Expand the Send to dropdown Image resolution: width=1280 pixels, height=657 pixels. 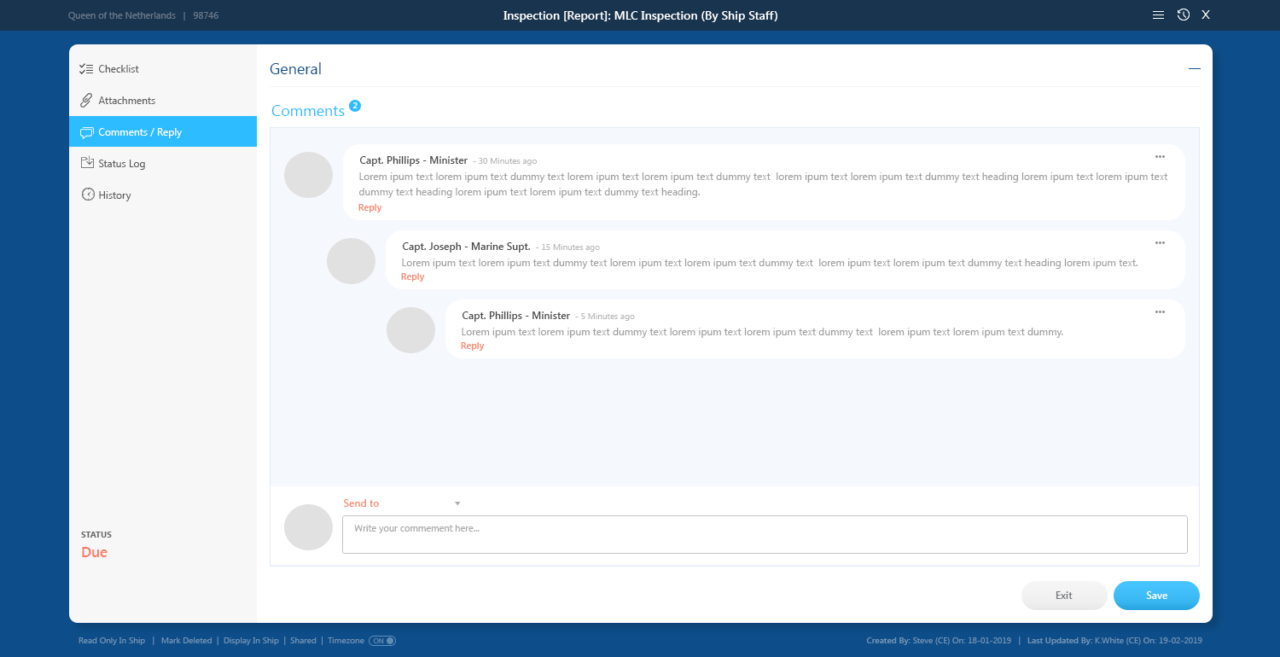[x=457, y=504]
